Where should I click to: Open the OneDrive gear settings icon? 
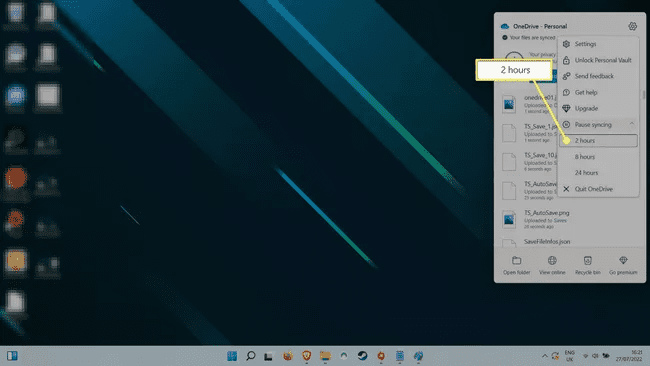[632, 26]
